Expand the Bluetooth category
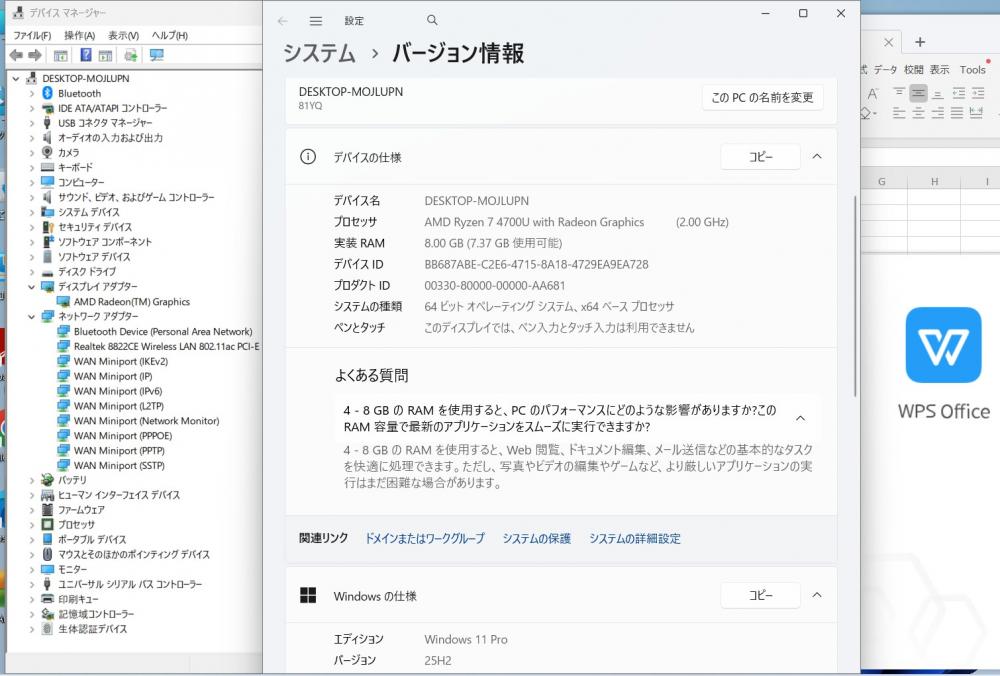This screenshot has width=1000, height=676. pyautogui.click(x=31, y=93)
